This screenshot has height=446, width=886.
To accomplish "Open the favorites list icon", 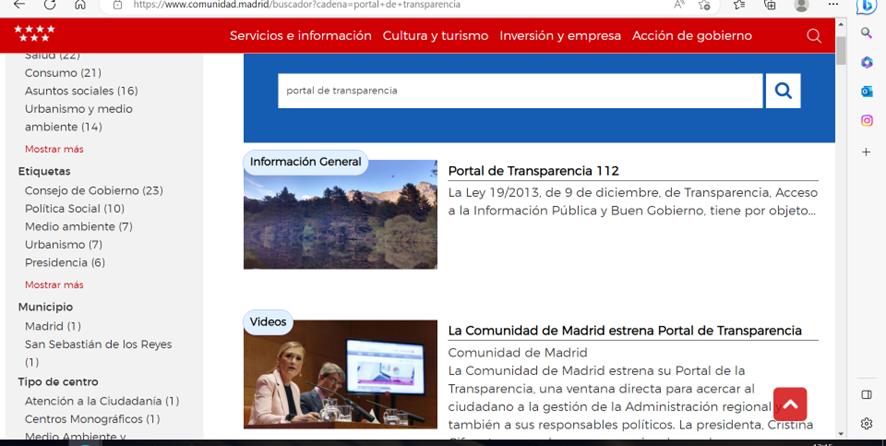I will coord(739,5).
